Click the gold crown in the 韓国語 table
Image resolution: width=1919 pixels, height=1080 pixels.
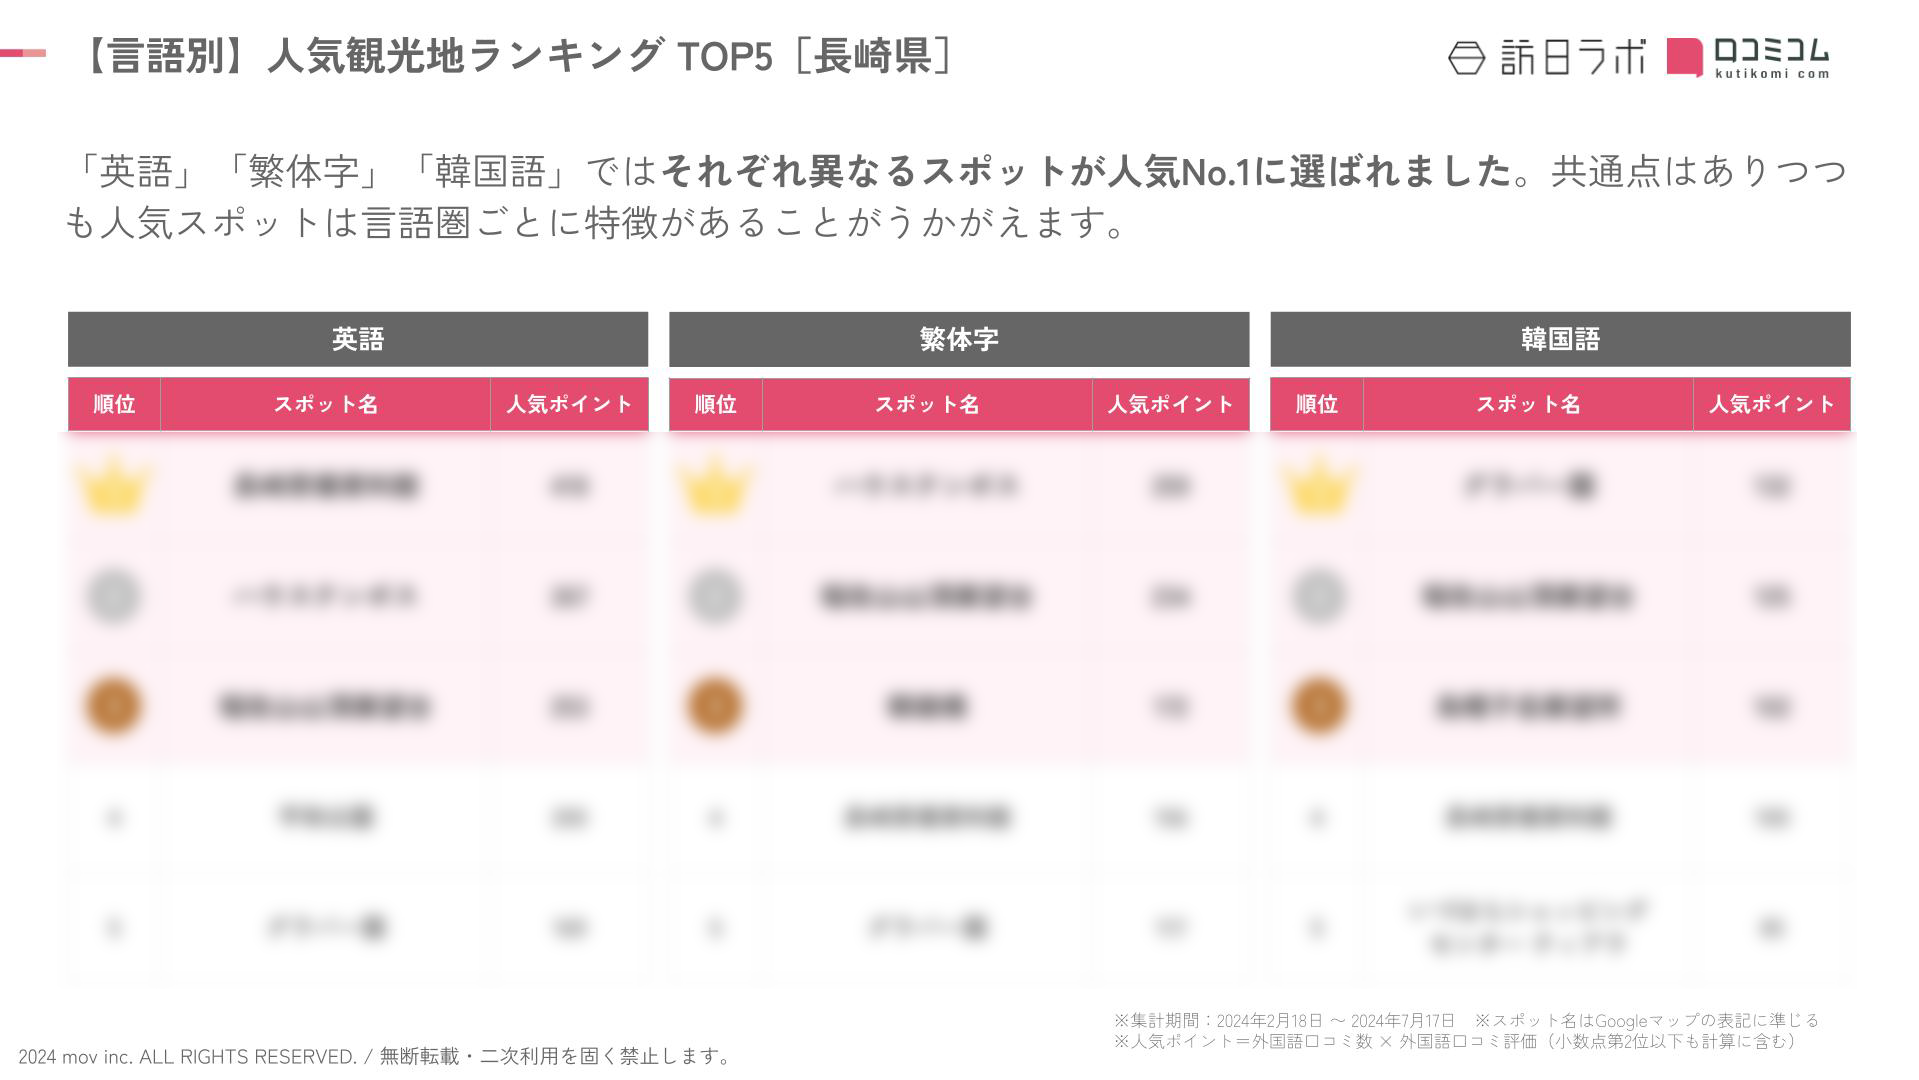point(1317,486)
